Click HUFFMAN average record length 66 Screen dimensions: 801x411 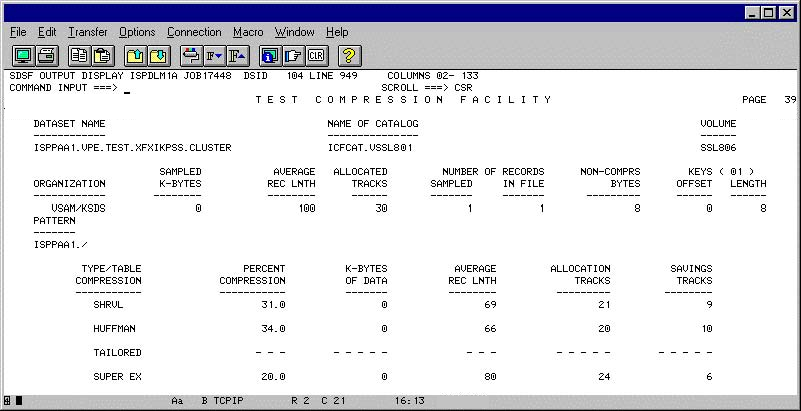[490, 329]
